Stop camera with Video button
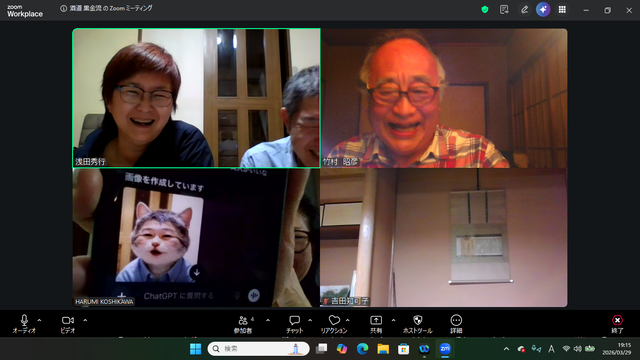This screenshot has width=640, height=360. (x=68, y=324)
